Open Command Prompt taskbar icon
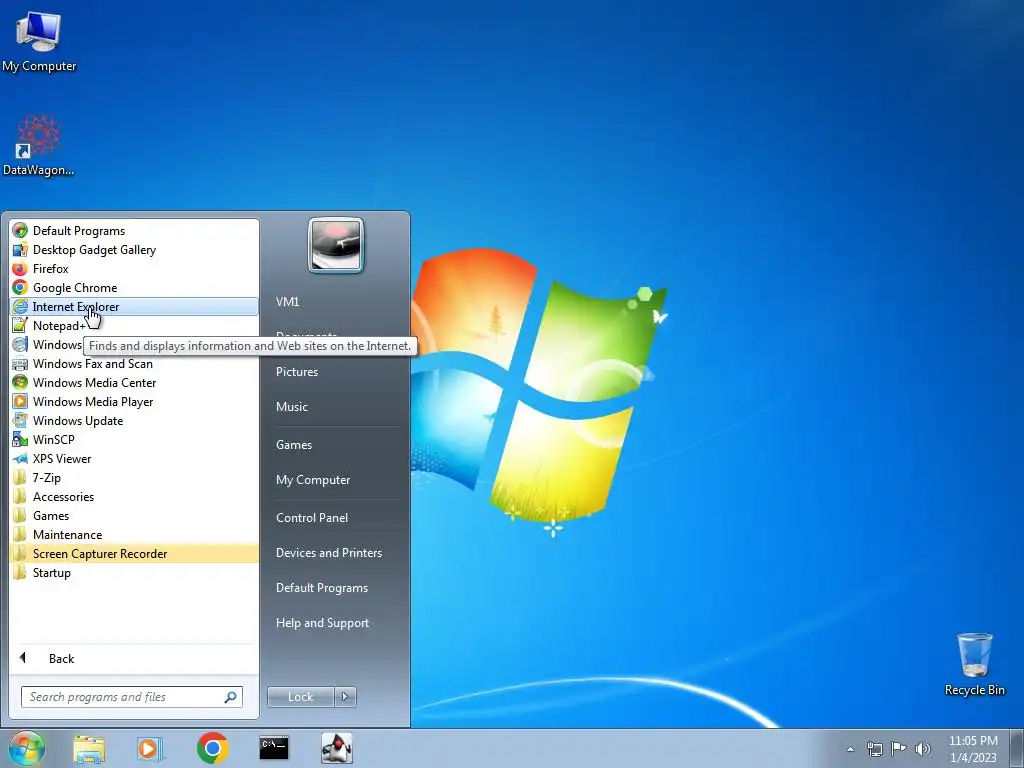This screenshot has height=768, width=1024. tap(274, 748)
